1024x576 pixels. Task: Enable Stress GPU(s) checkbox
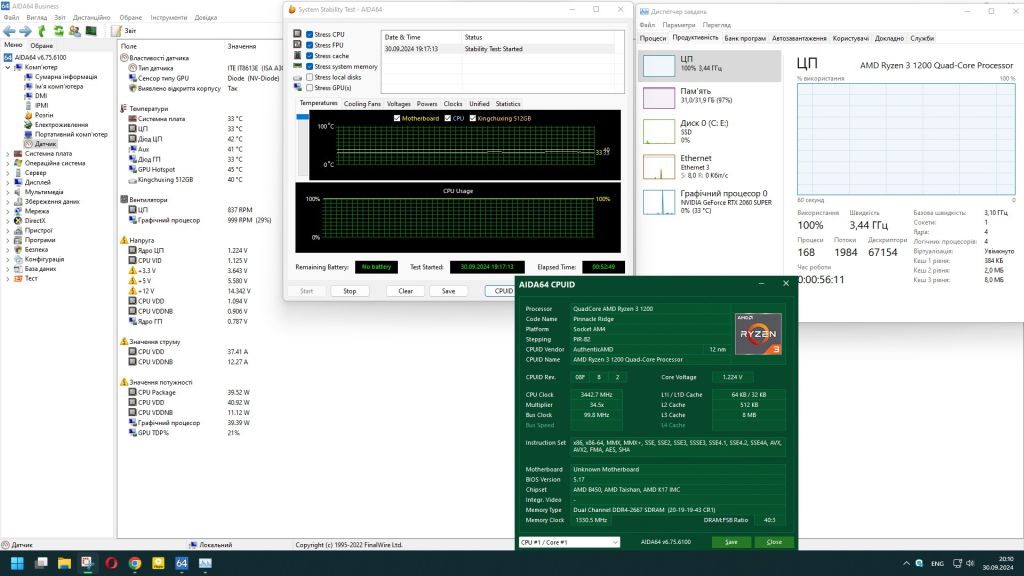tap(310, 88)
